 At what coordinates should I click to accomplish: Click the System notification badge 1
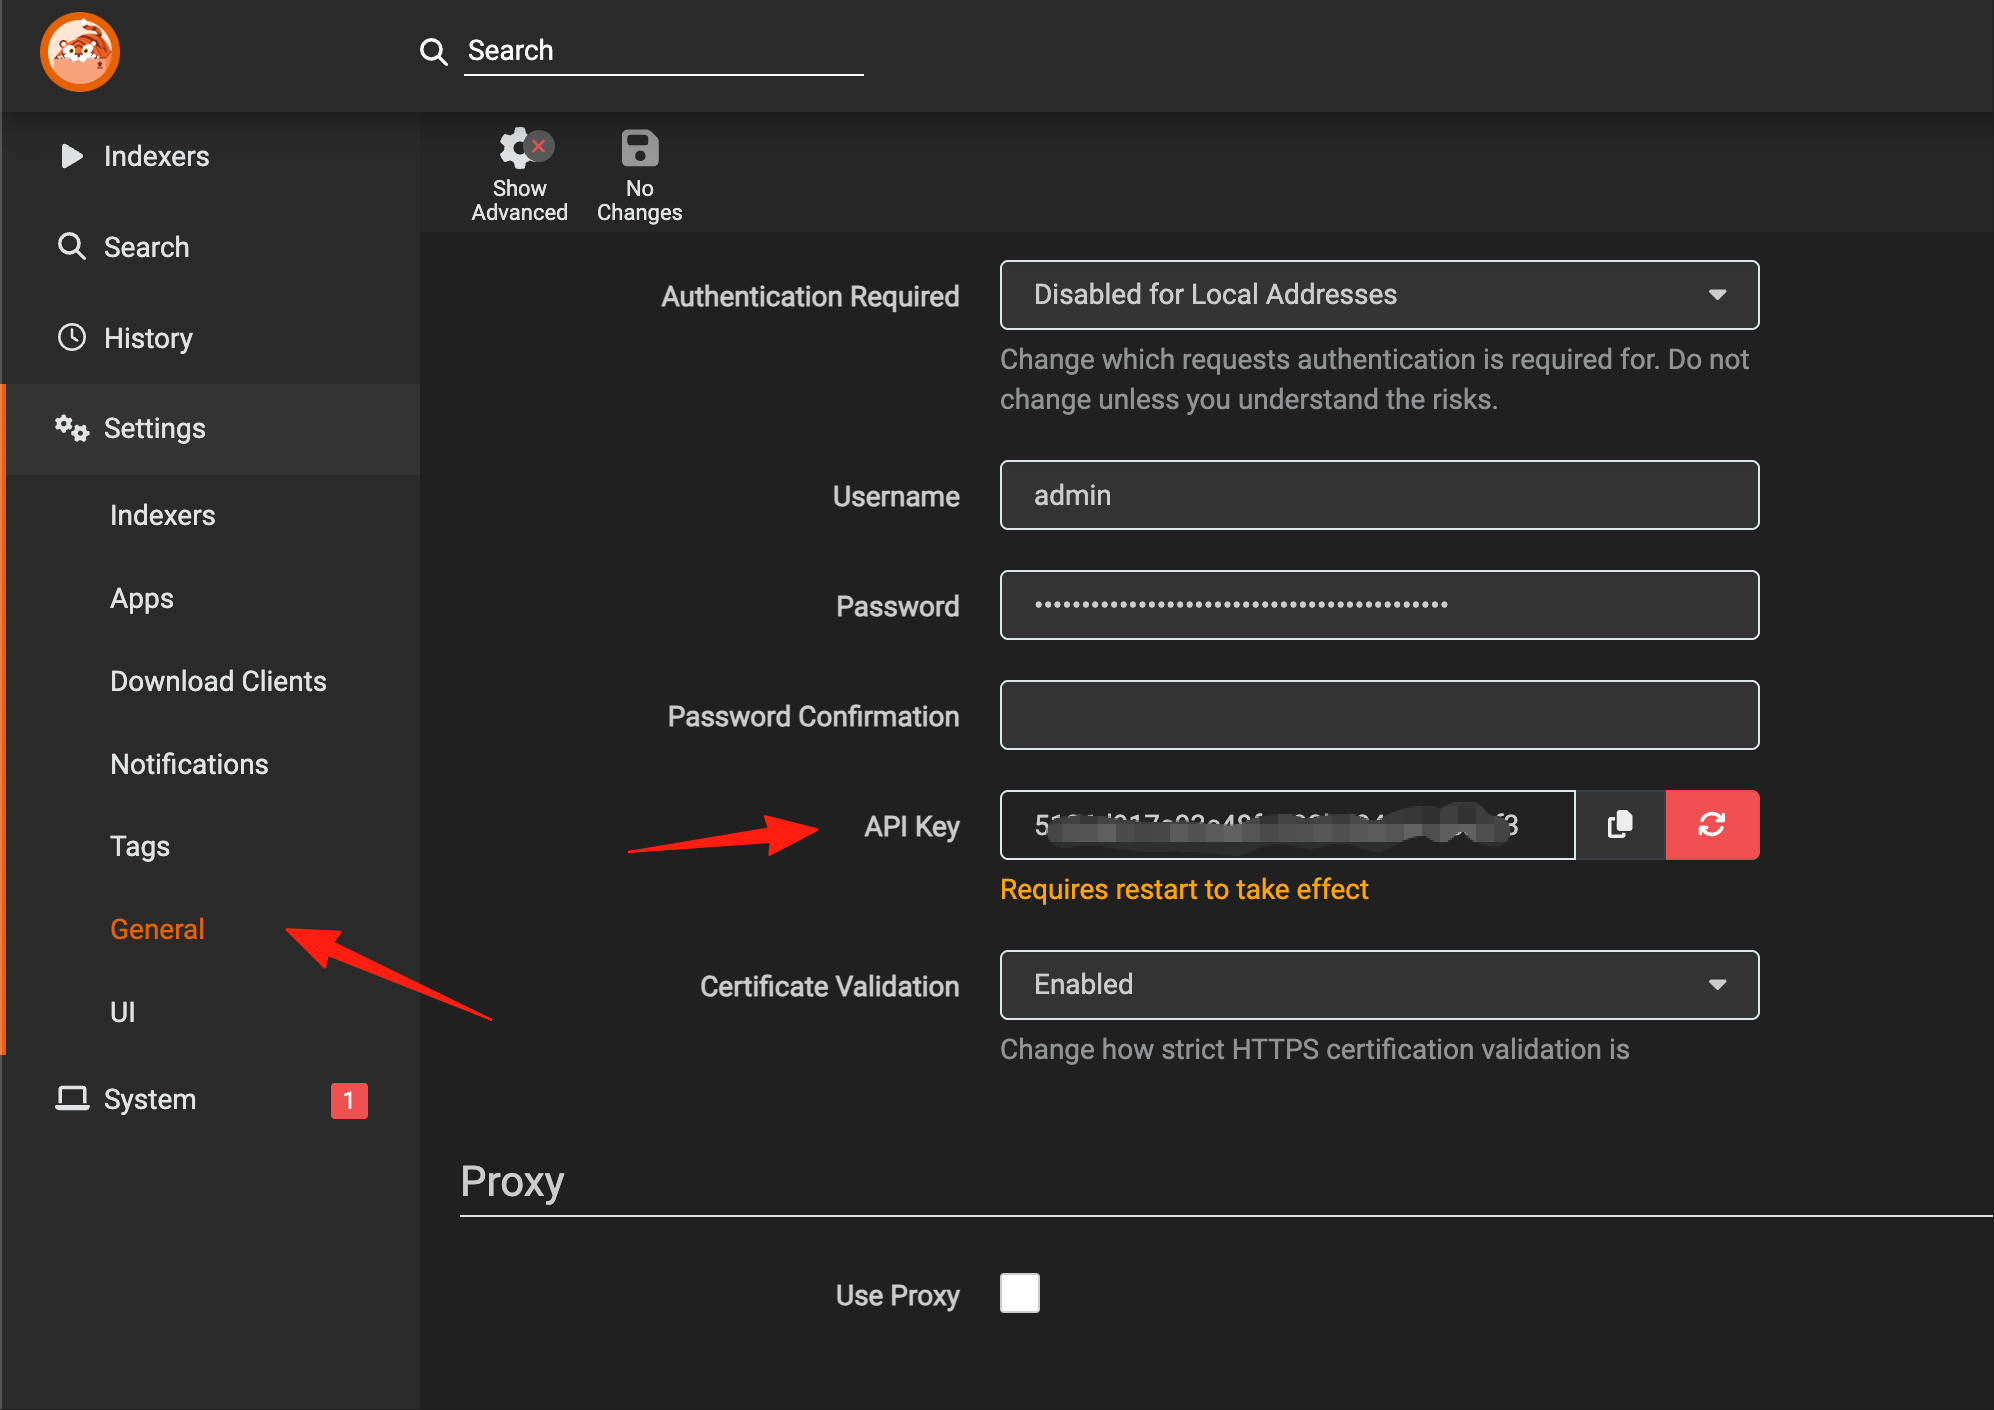[x=349, y=1100]
